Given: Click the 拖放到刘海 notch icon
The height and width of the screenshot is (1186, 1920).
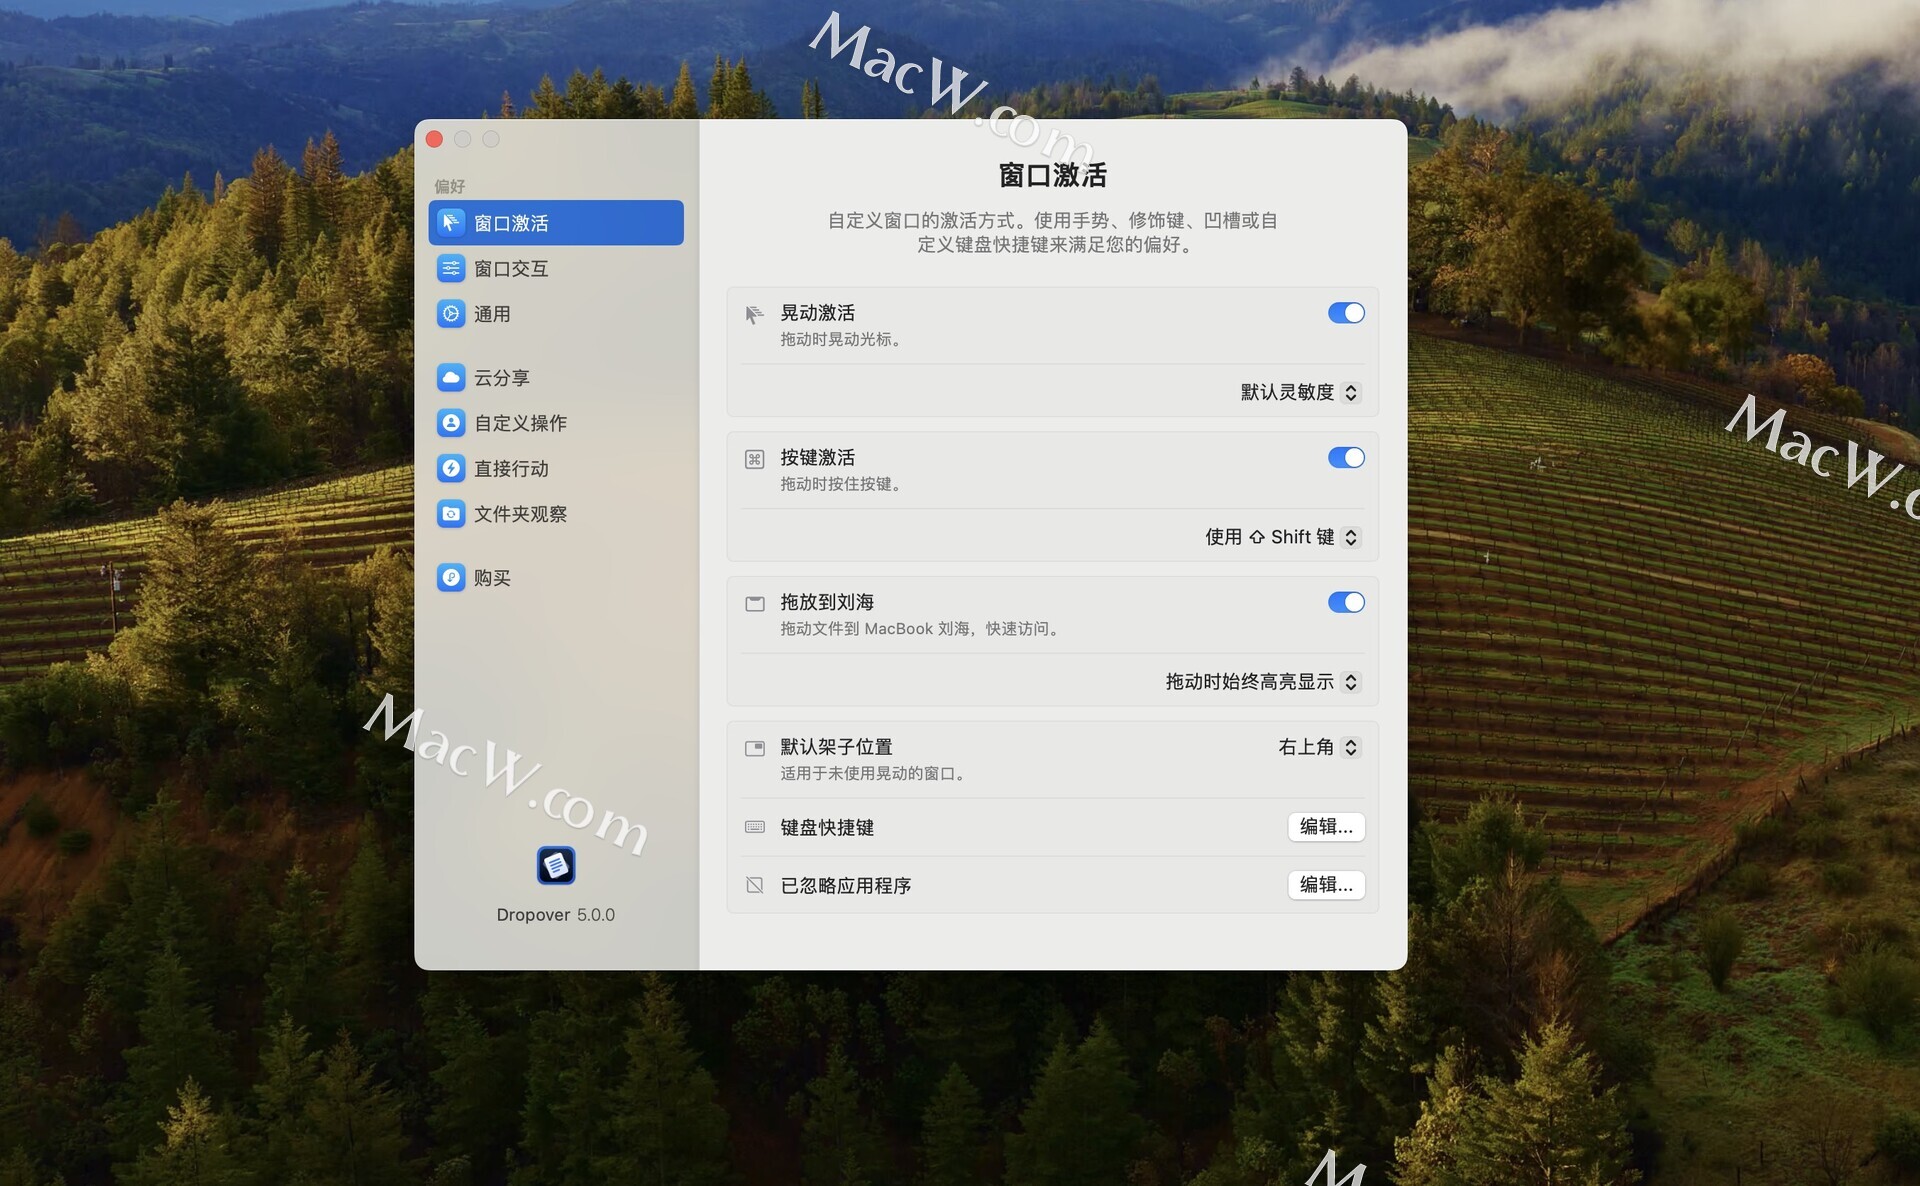Looking at the screenshot, I should point(755,604).
